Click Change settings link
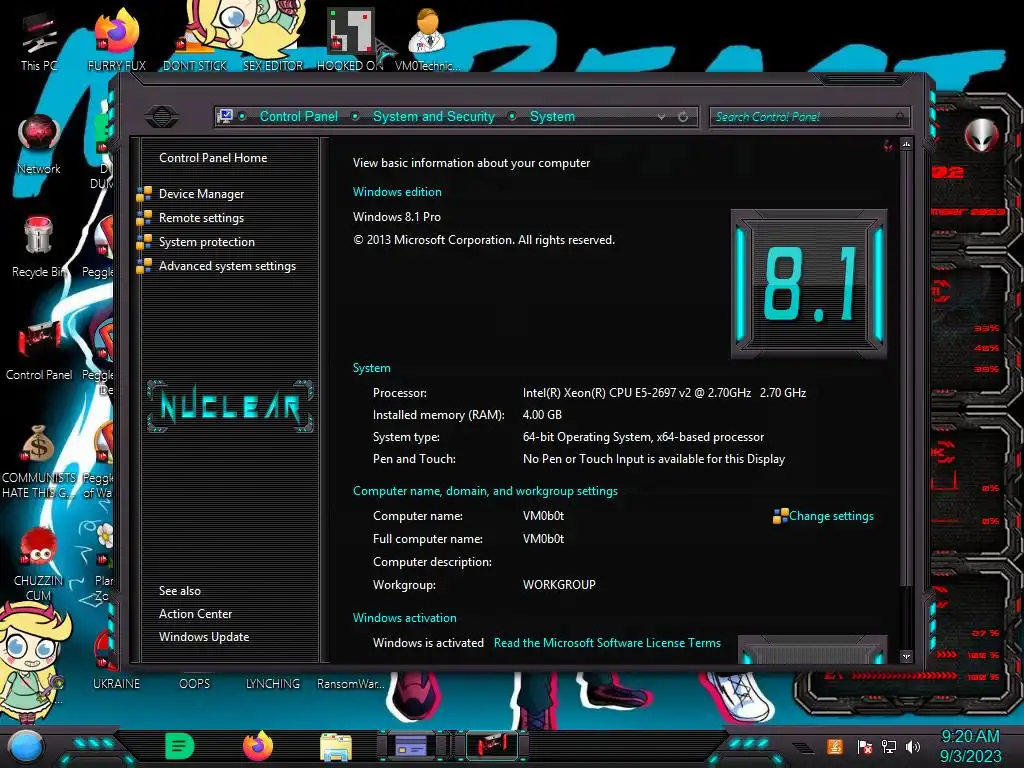 (831, 516)
